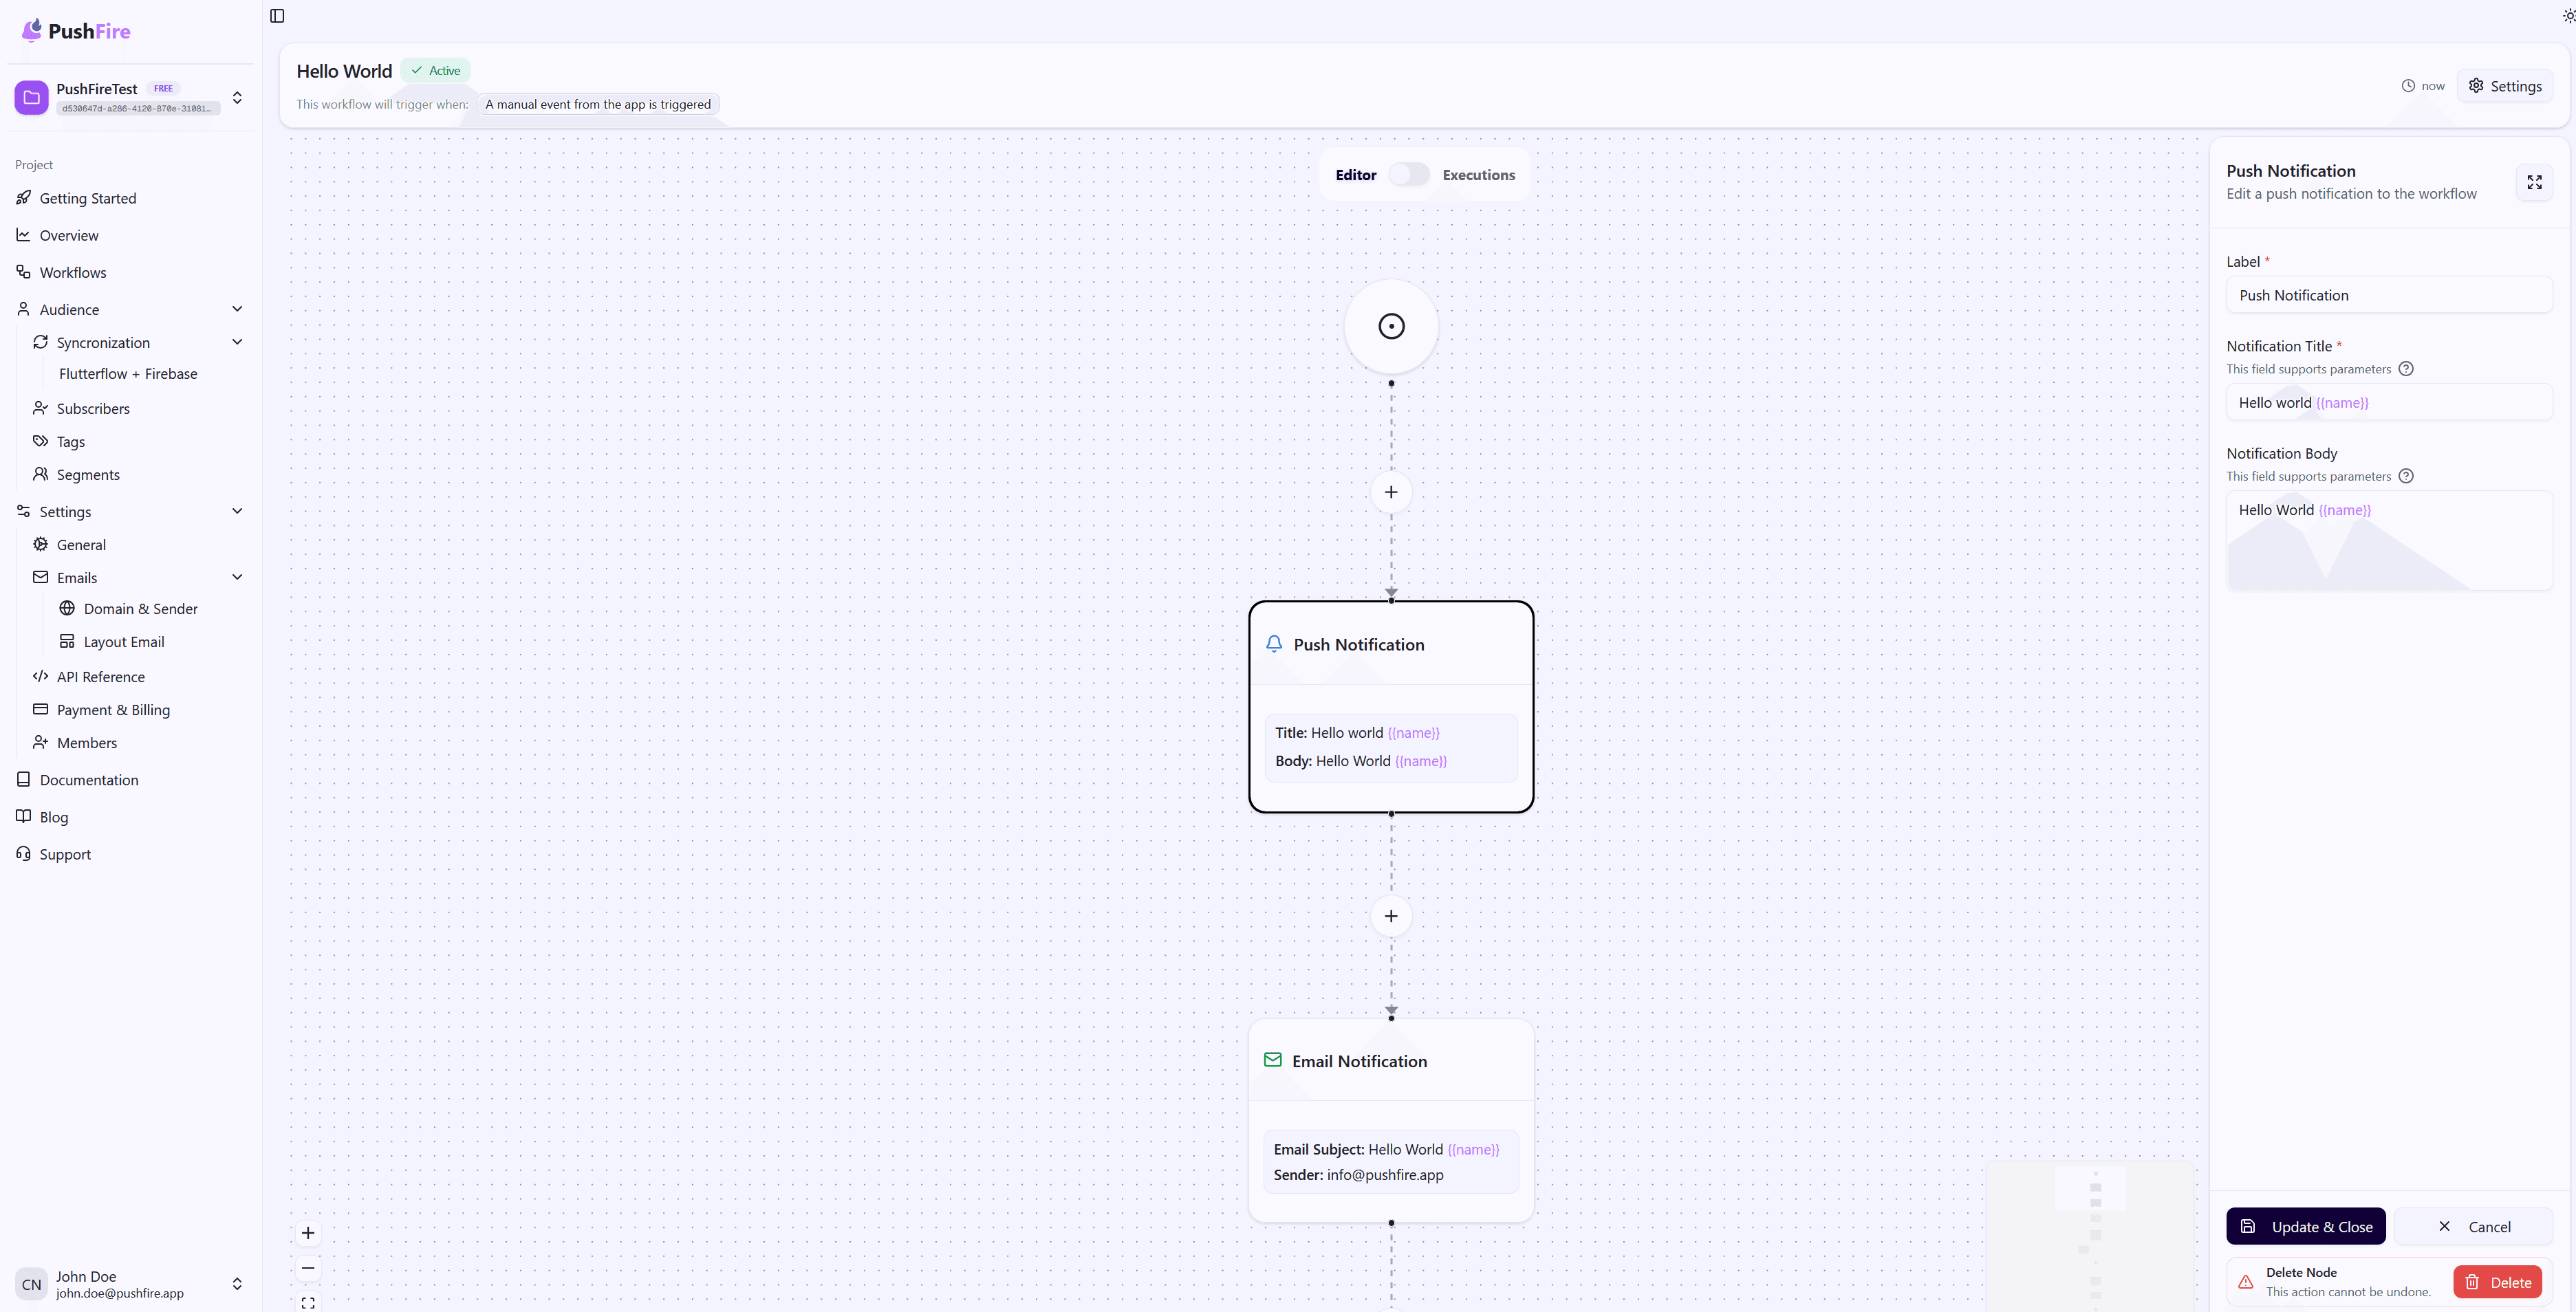The image size is (2576, 1312).
Task: Delete the node with Delete button
Action: pos(2497,1282)
